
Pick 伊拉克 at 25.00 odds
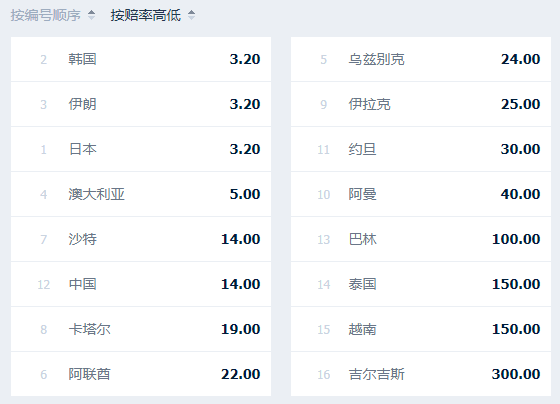[x=421, y=104]
